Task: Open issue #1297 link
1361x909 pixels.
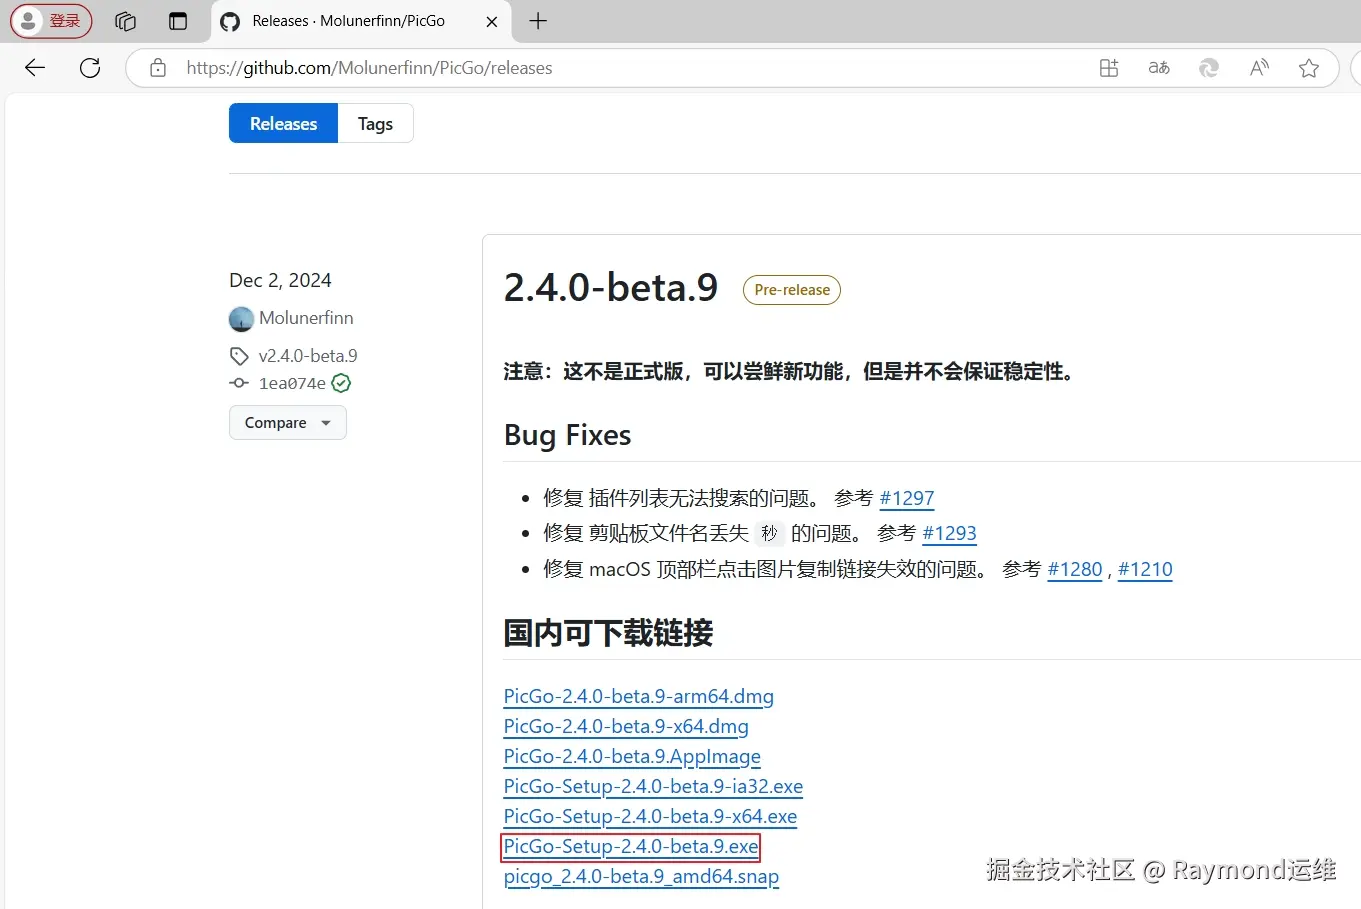Action: pos(906,498)
